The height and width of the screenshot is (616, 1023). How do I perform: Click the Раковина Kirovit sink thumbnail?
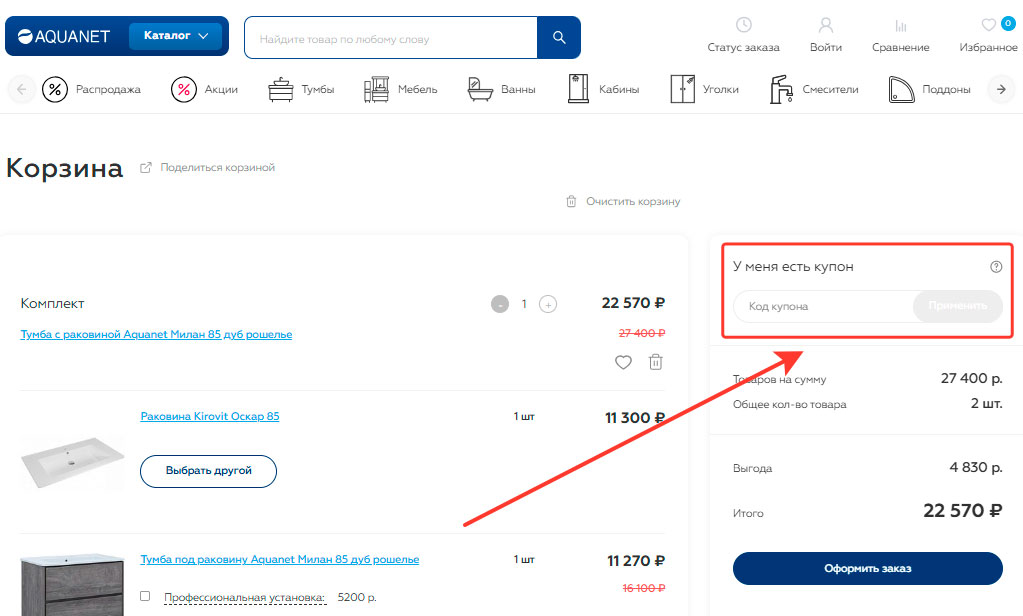point(72,462)
